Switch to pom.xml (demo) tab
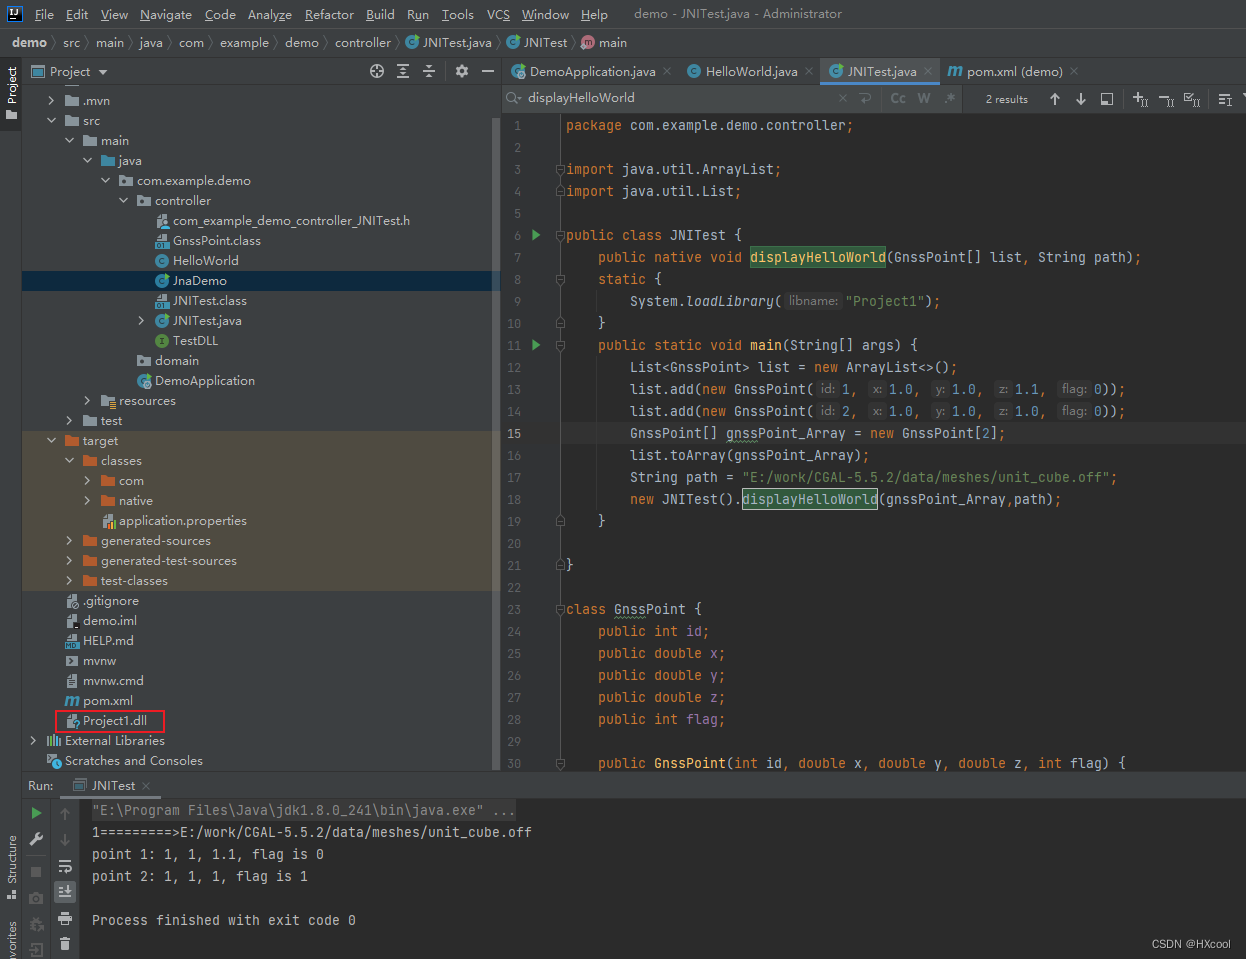Screen dimensions: 1246x959 1014,71
